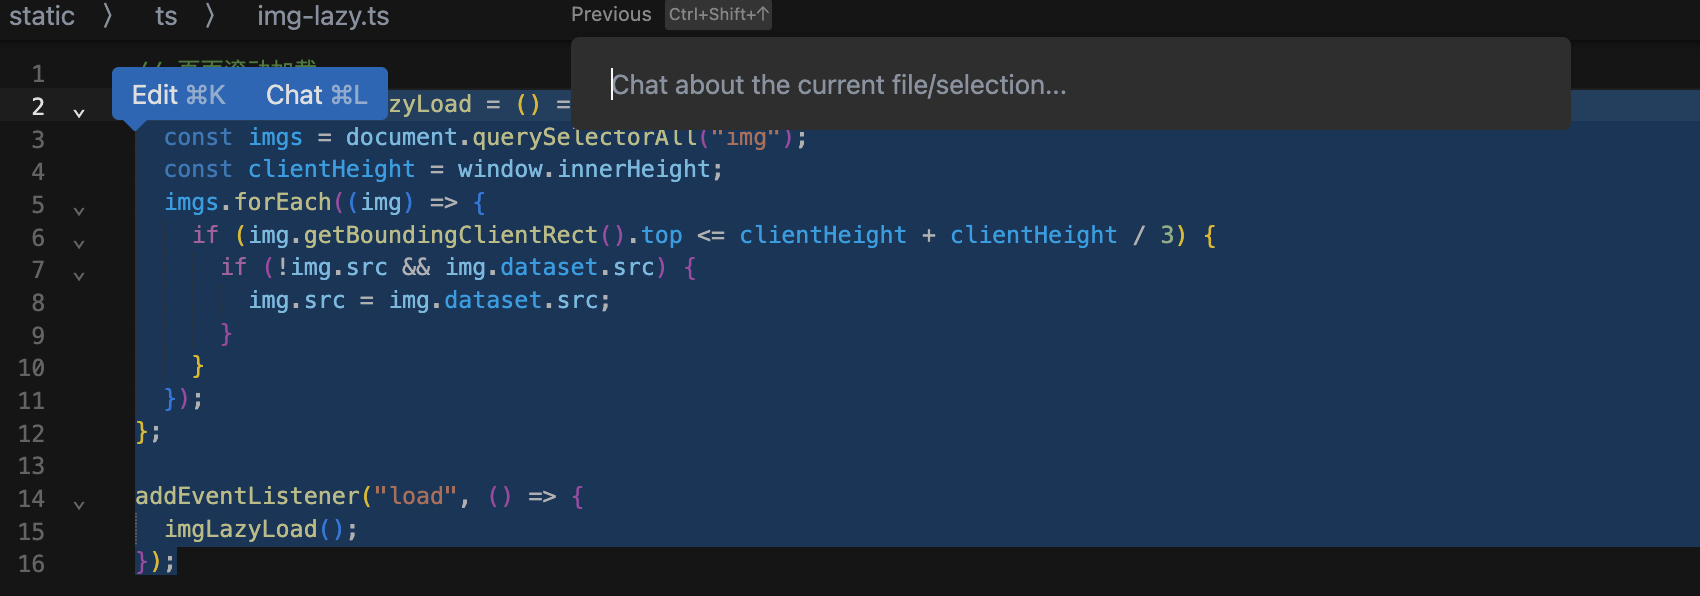This screenshot has height=596, width=1700.
Task: Click the Edit ⌘K button
Action: coord(179,95)
